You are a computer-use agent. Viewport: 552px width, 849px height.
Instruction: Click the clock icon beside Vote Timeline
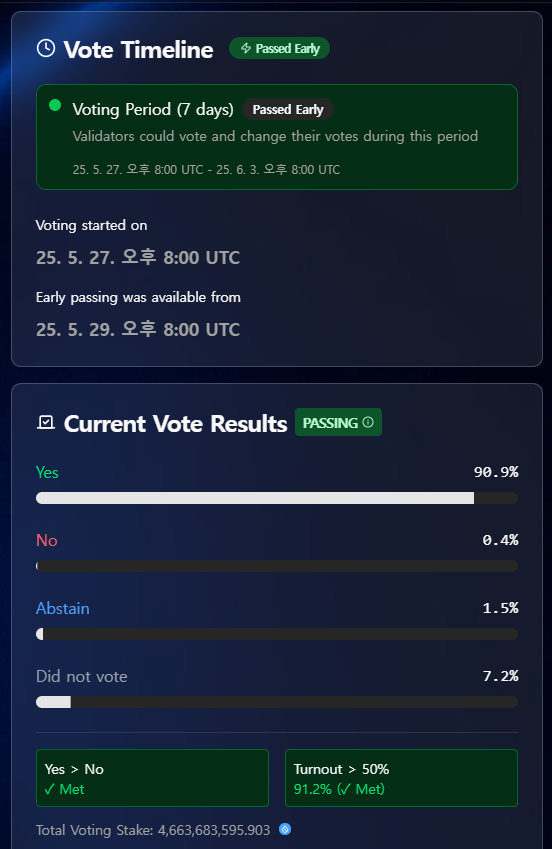pyautogui.click(x=46, y=48)
